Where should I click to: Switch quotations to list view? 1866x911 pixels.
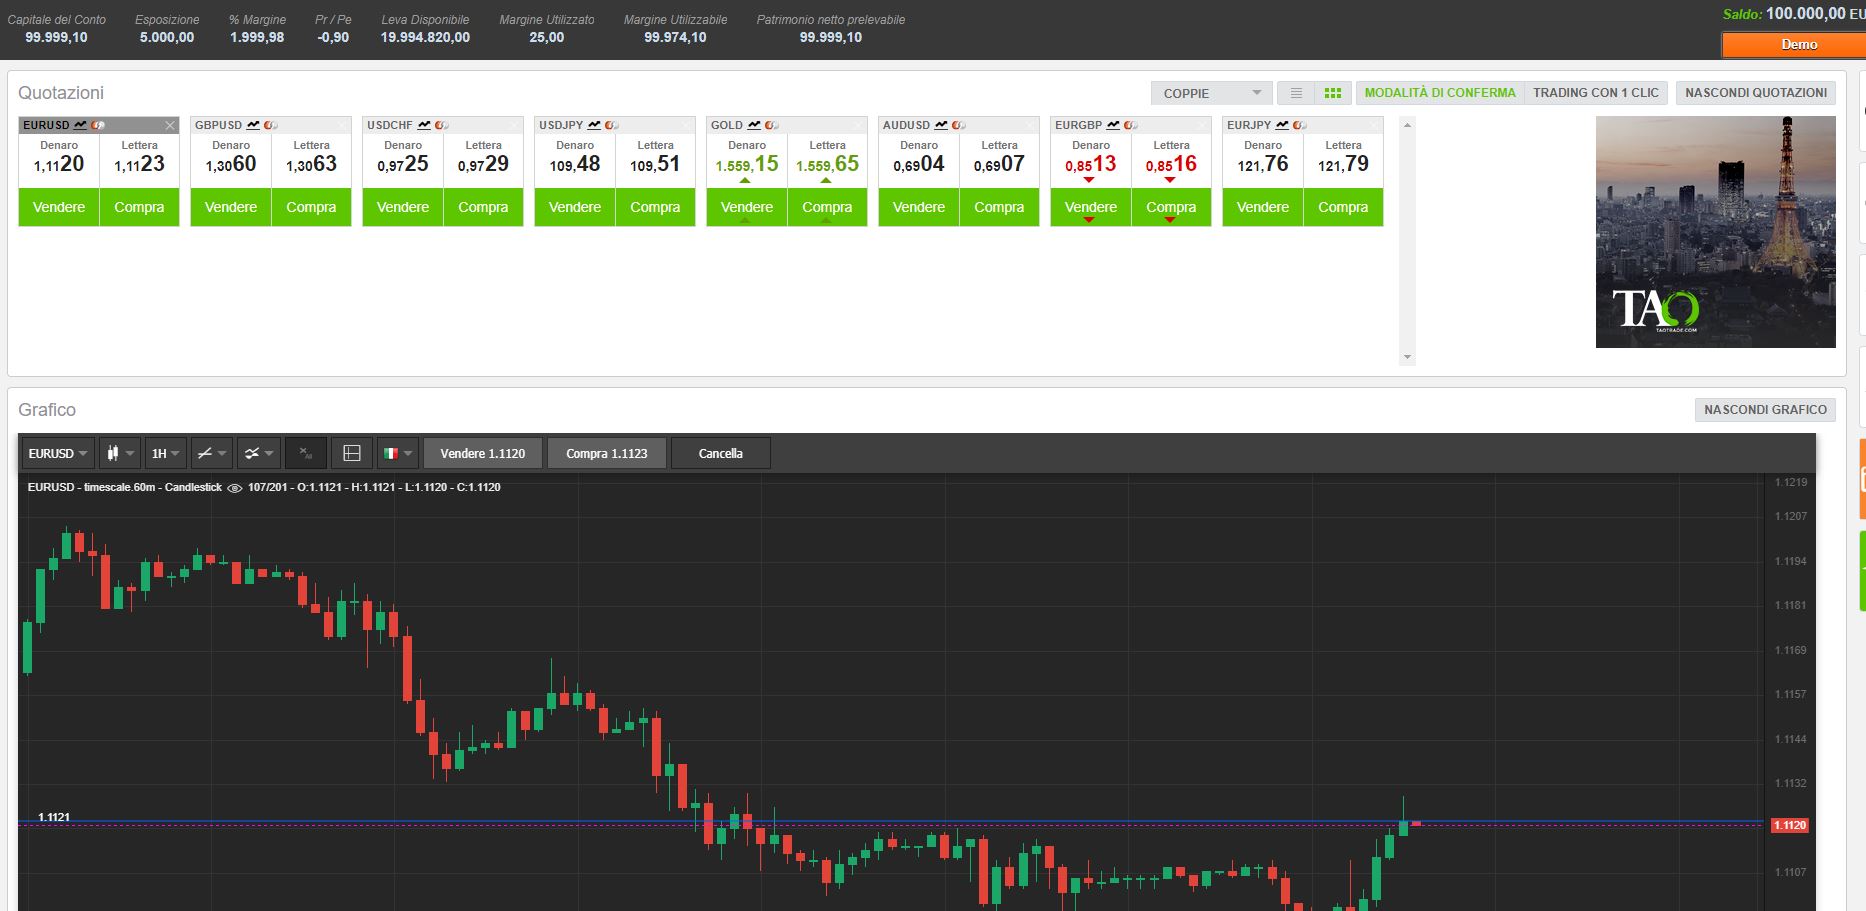[x=1296, y=93]
